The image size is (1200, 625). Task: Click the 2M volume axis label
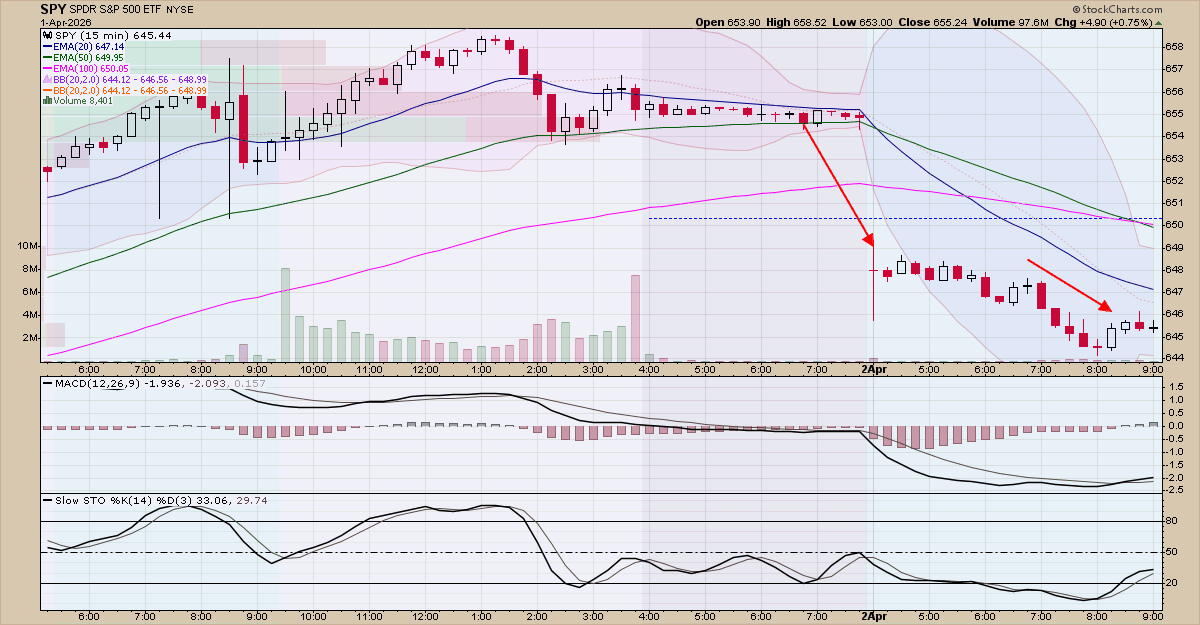(30, 338)
